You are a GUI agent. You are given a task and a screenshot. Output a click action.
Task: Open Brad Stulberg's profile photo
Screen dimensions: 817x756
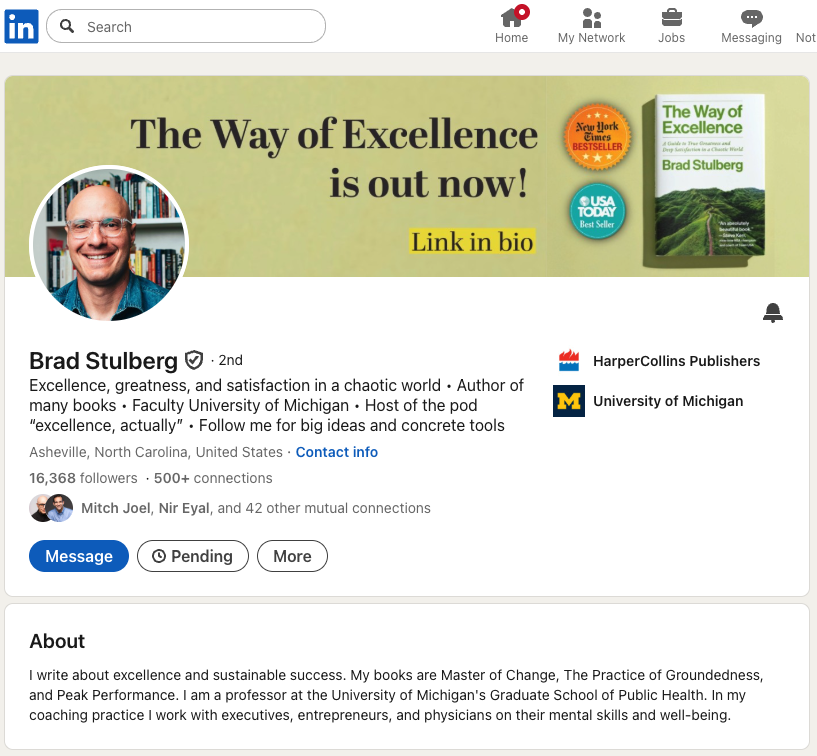[x=109, y=244]
